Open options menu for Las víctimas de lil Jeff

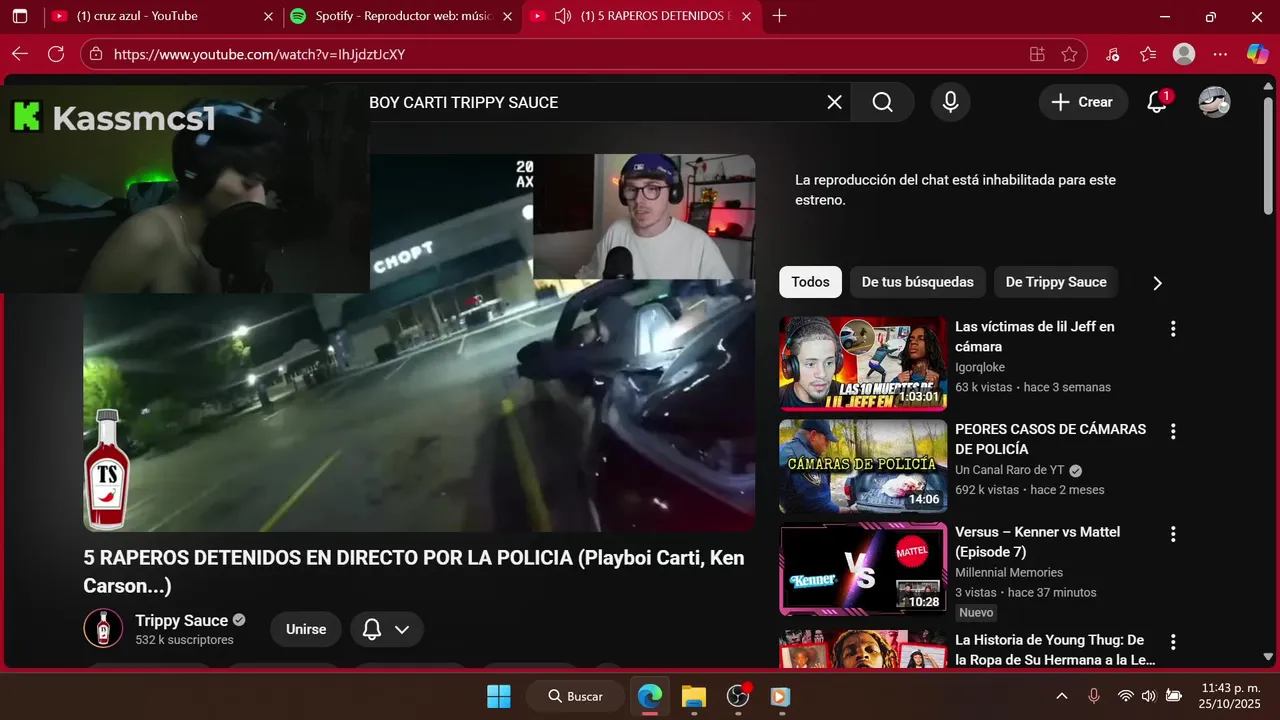click(x=1173, y=329)
